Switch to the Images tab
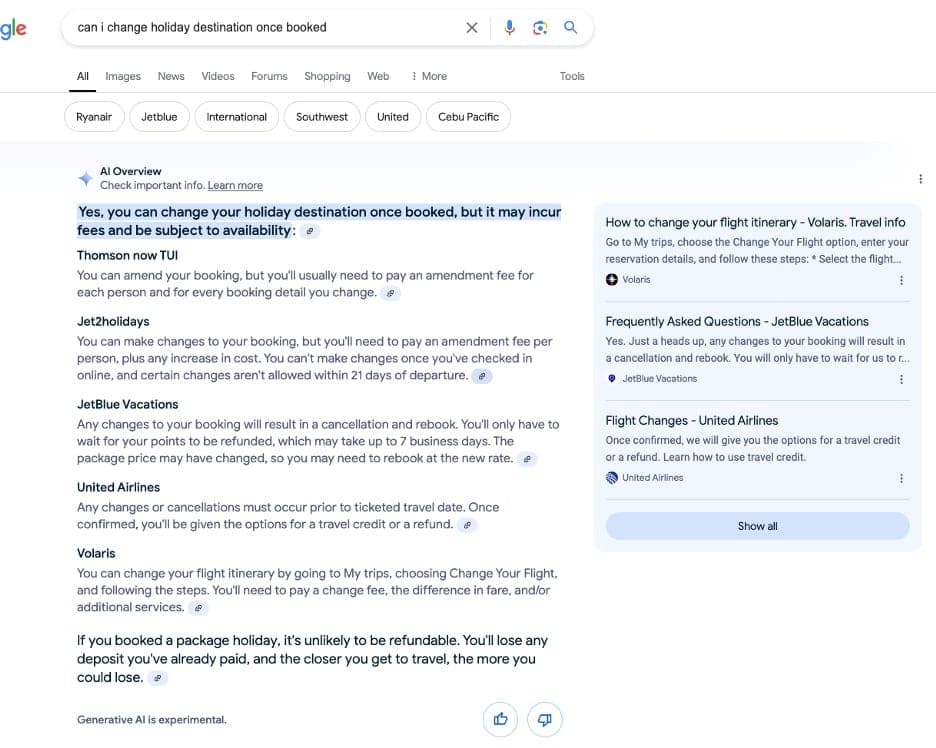 point(123,76)
